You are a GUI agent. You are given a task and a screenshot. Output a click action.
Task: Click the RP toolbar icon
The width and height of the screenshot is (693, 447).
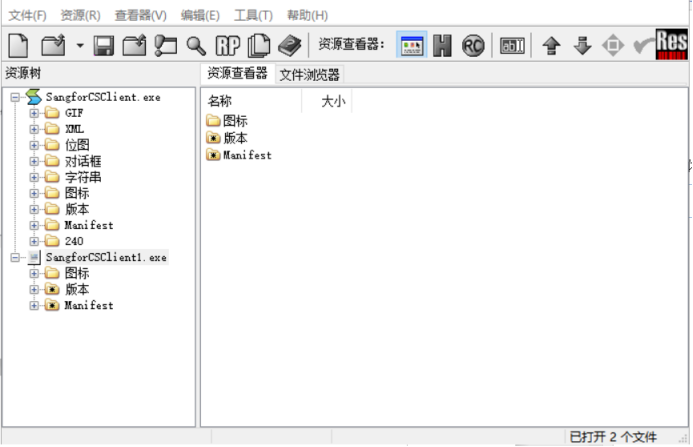point(228,45)
